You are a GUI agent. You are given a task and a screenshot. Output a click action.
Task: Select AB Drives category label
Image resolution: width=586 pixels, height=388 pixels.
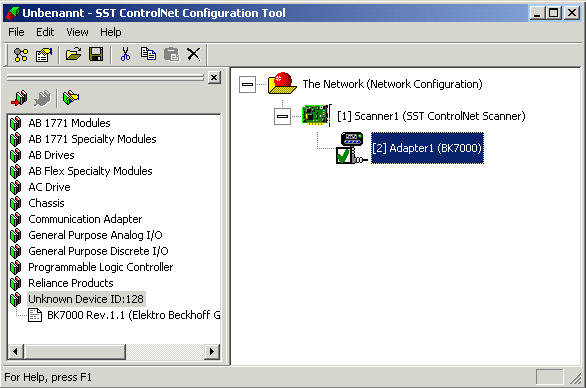pyautogui.click(x=52, y=155)
